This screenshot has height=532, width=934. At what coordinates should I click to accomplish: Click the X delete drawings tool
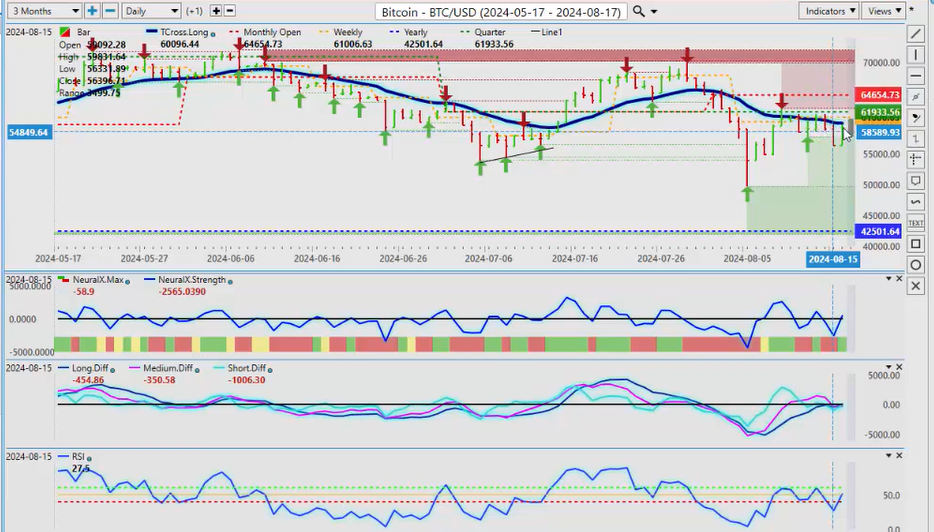pos(916,286)
